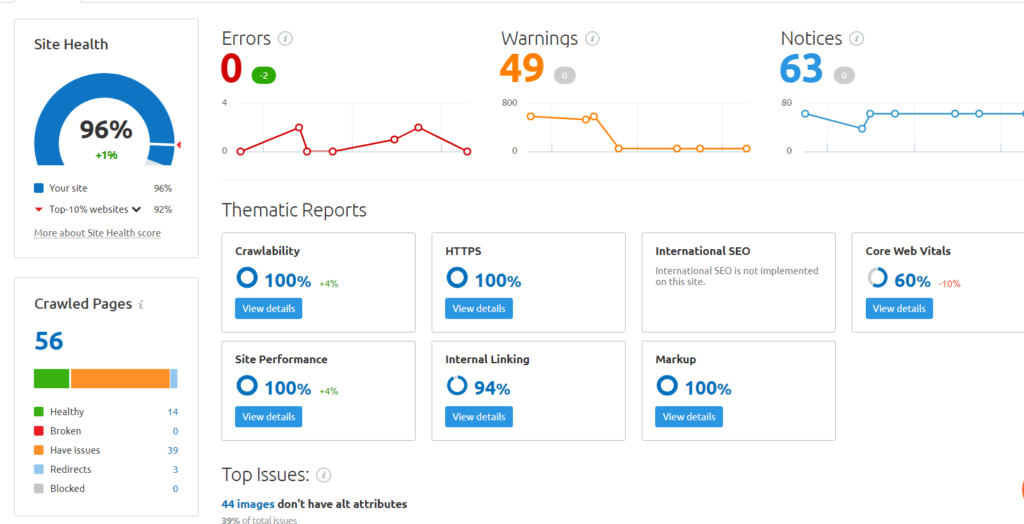Click the large 0 Errors count
Screen dimensions: 1024x524
(232, 69)
